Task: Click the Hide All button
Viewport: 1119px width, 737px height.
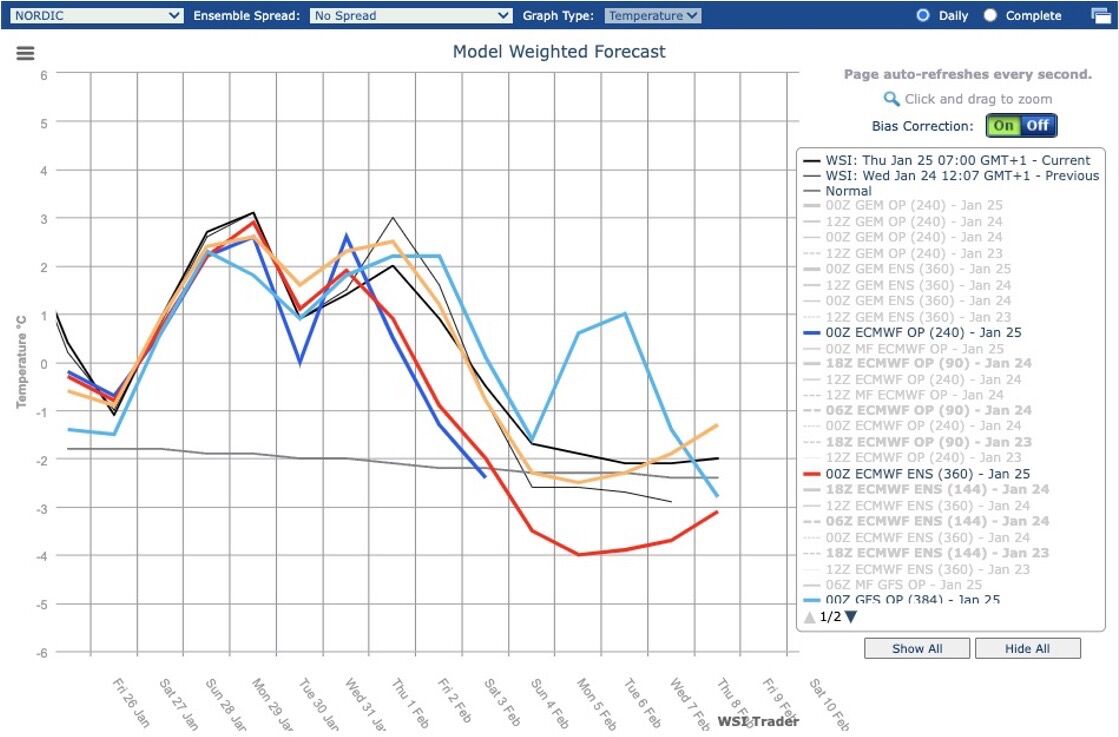Action: pyautogui.click(x=1028, y=647)
